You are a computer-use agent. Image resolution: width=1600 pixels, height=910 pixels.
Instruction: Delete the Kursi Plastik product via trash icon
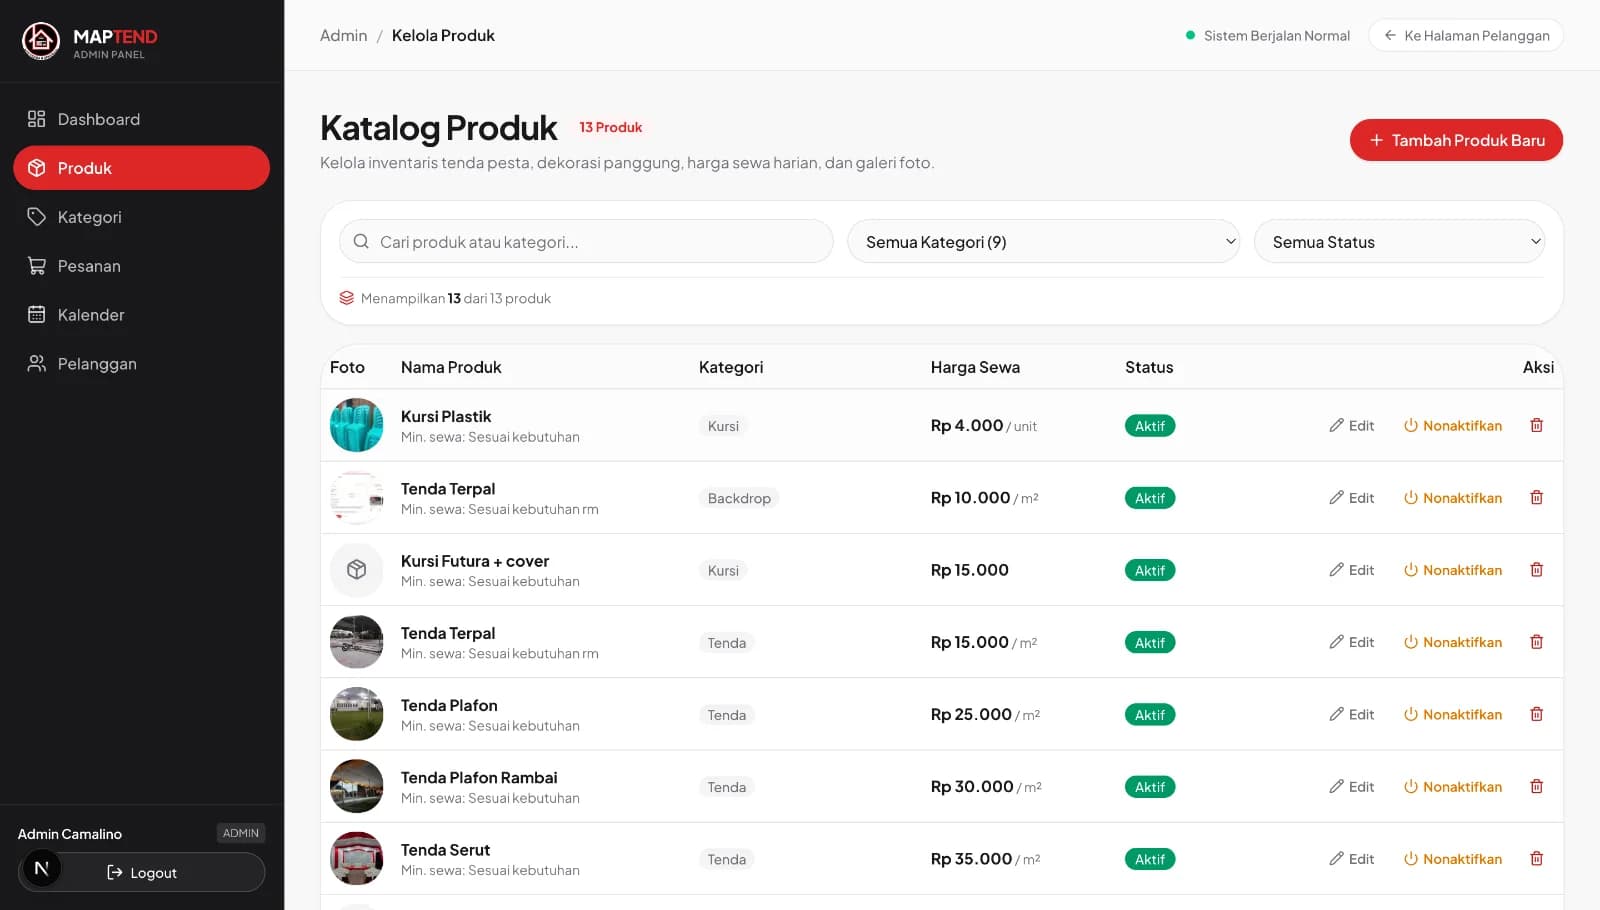click(x=1537, y=425)
